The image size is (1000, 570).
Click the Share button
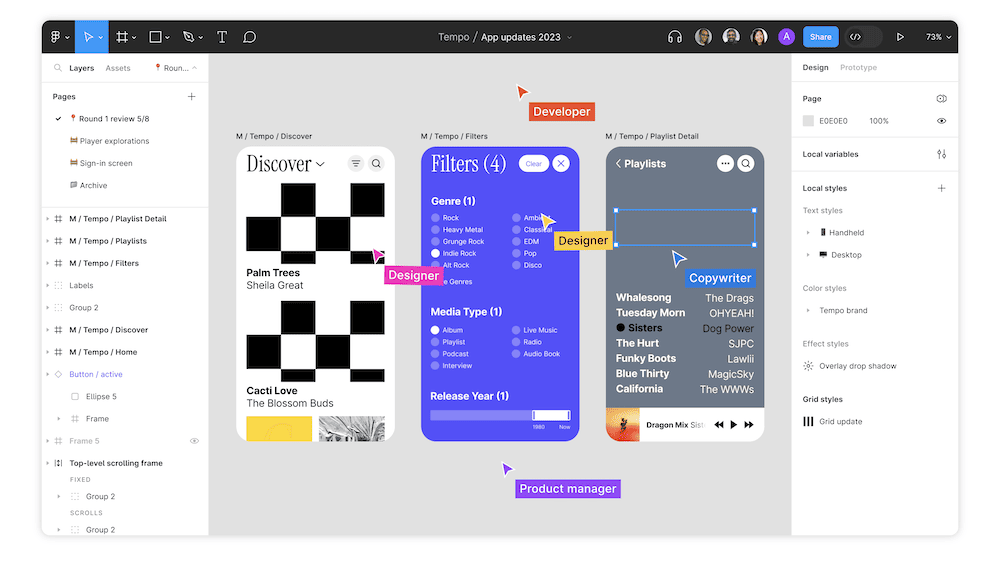tap(820, 37)
